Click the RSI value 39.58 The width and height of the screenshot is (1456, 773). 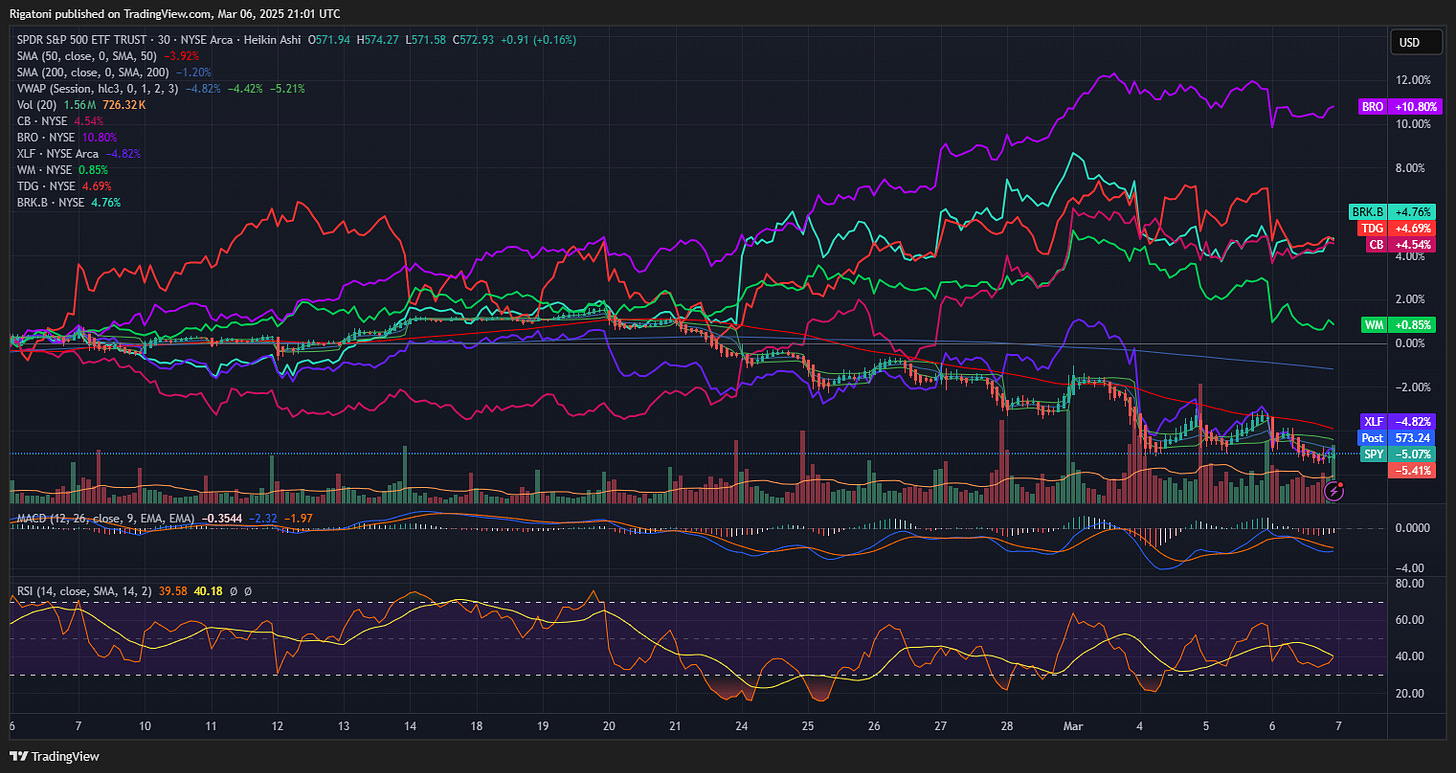click(x=173, y=591)
